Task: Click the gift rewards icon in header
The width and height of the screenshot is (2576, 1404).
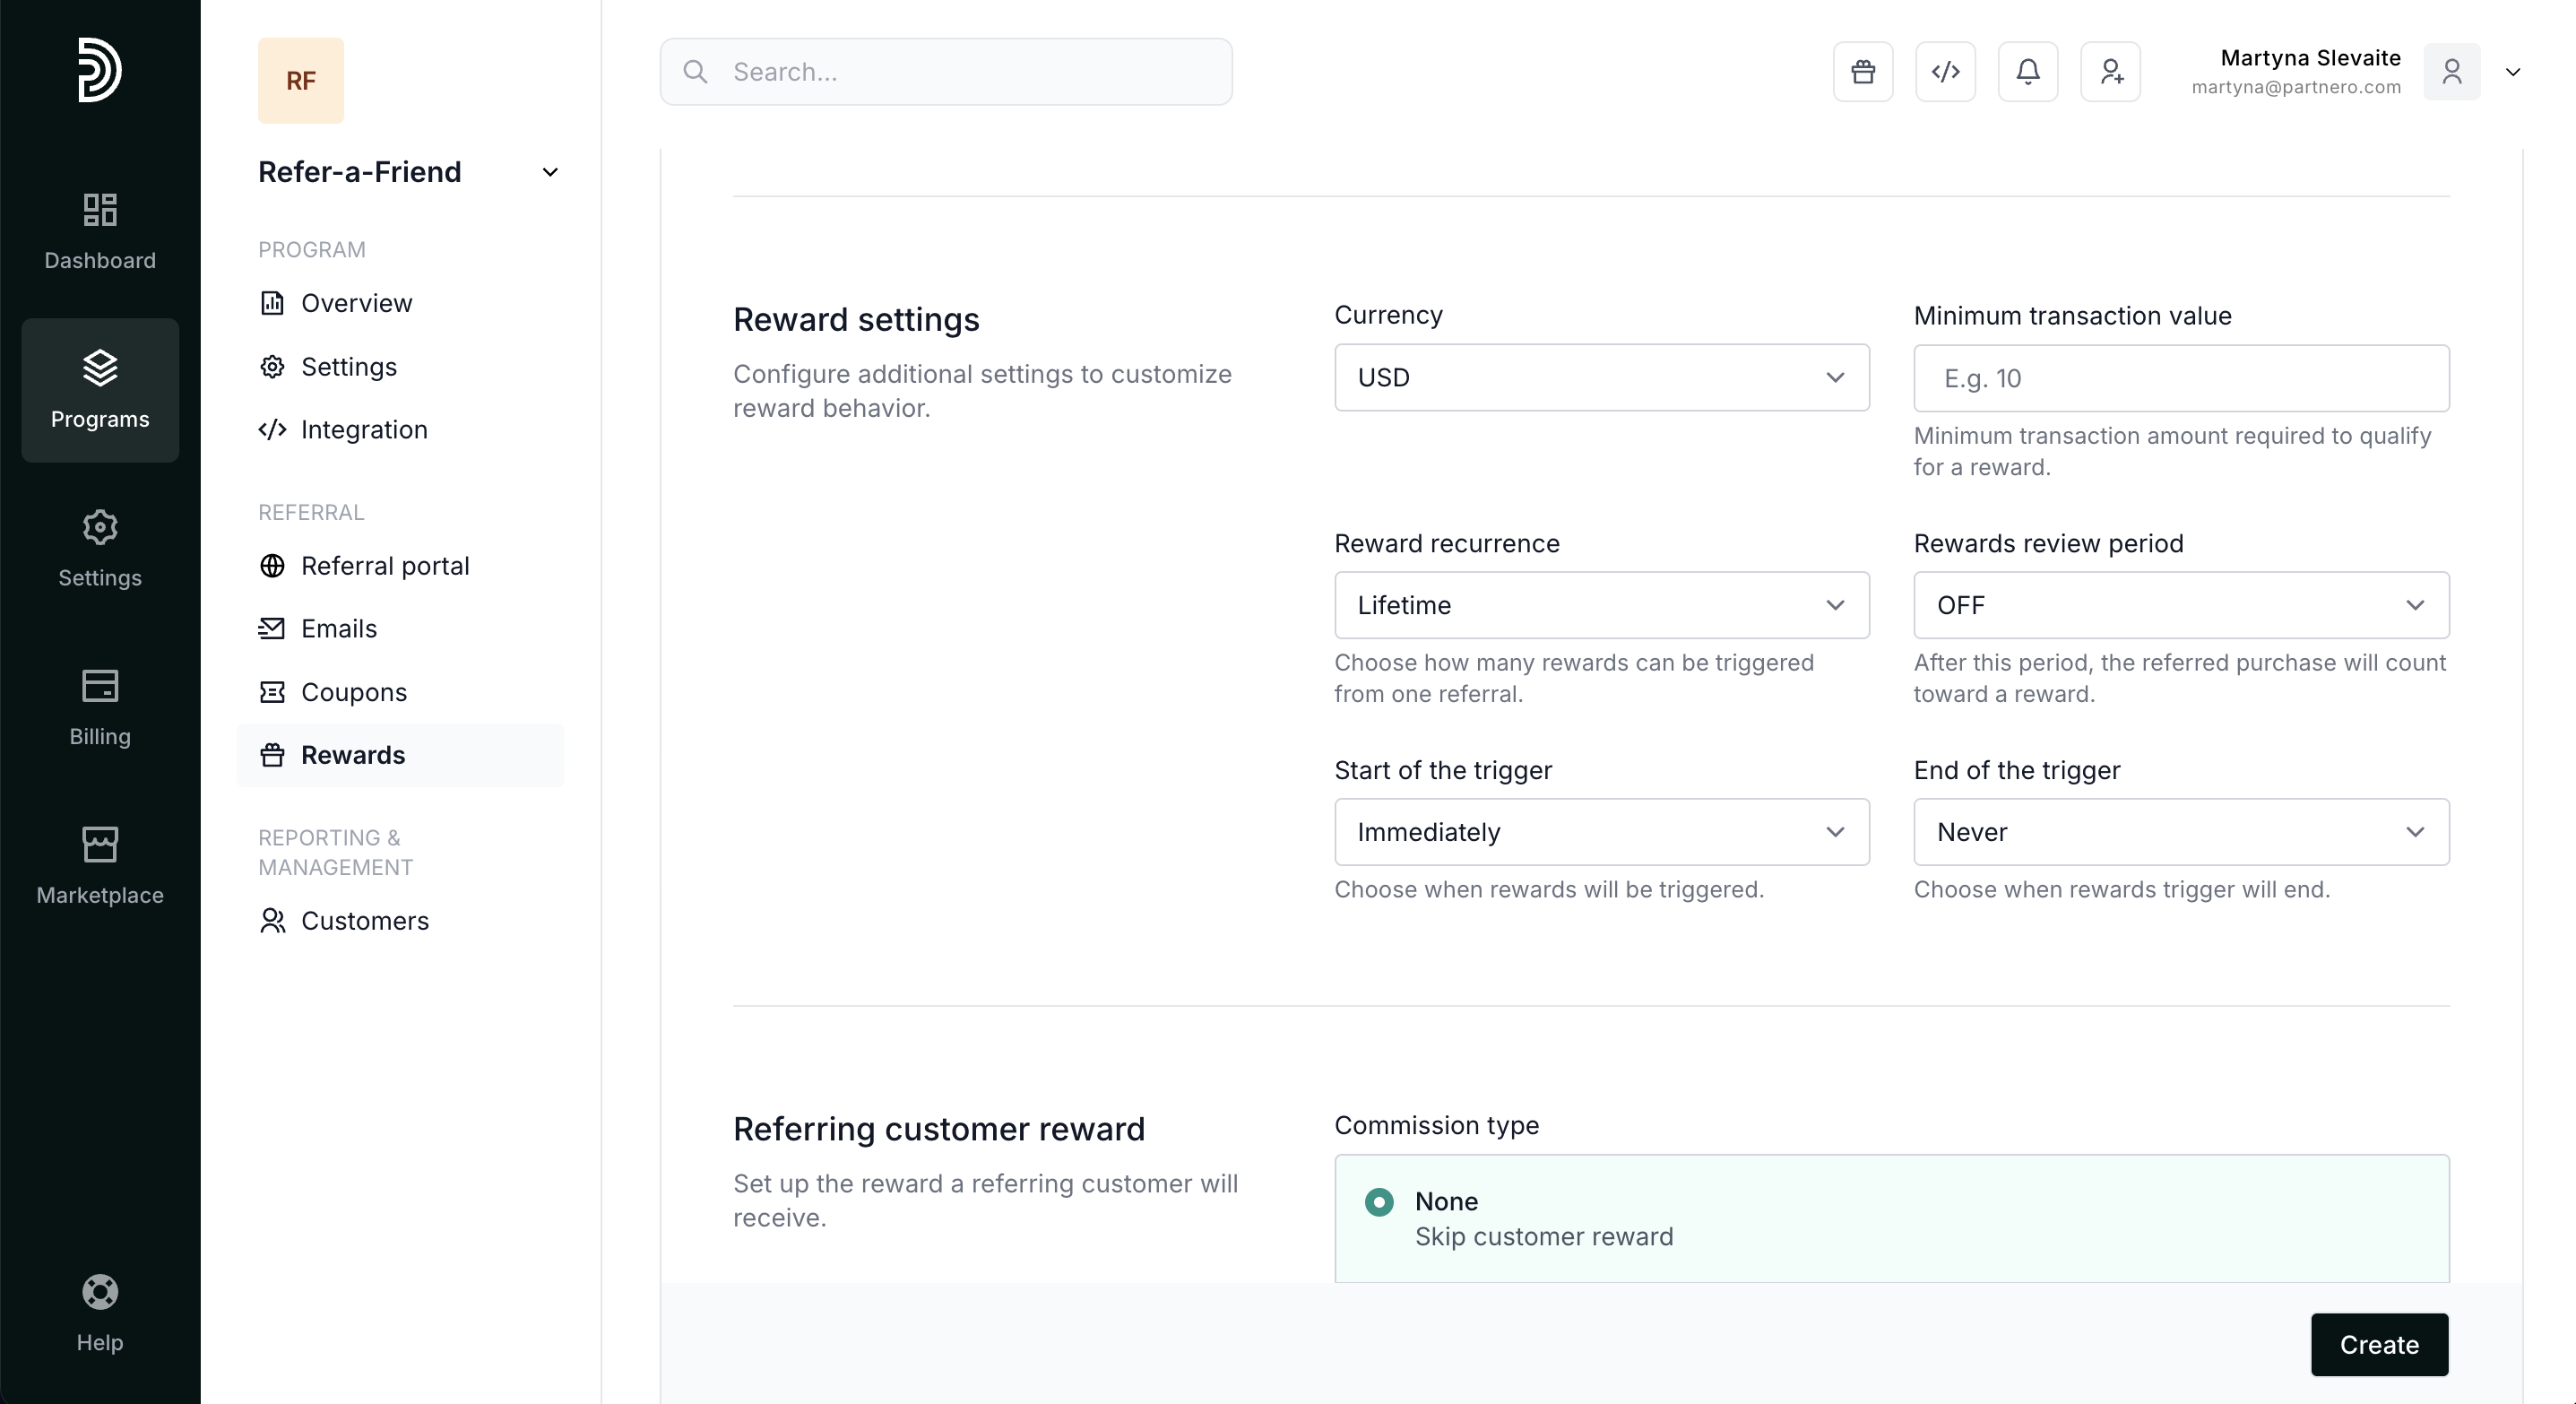Action: [x=1862, y=72]
